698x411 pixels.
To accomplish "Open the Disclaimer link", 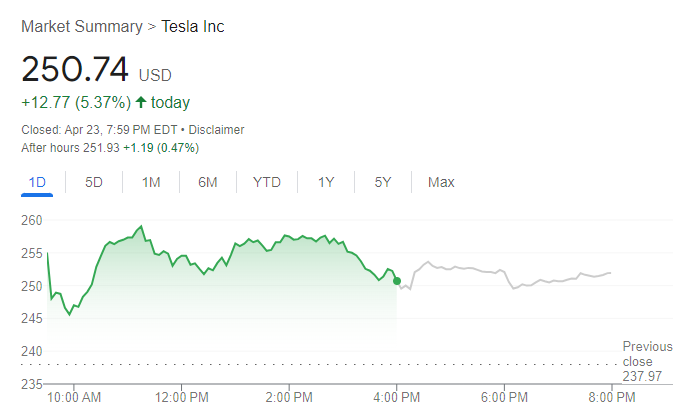I will 217,130.
